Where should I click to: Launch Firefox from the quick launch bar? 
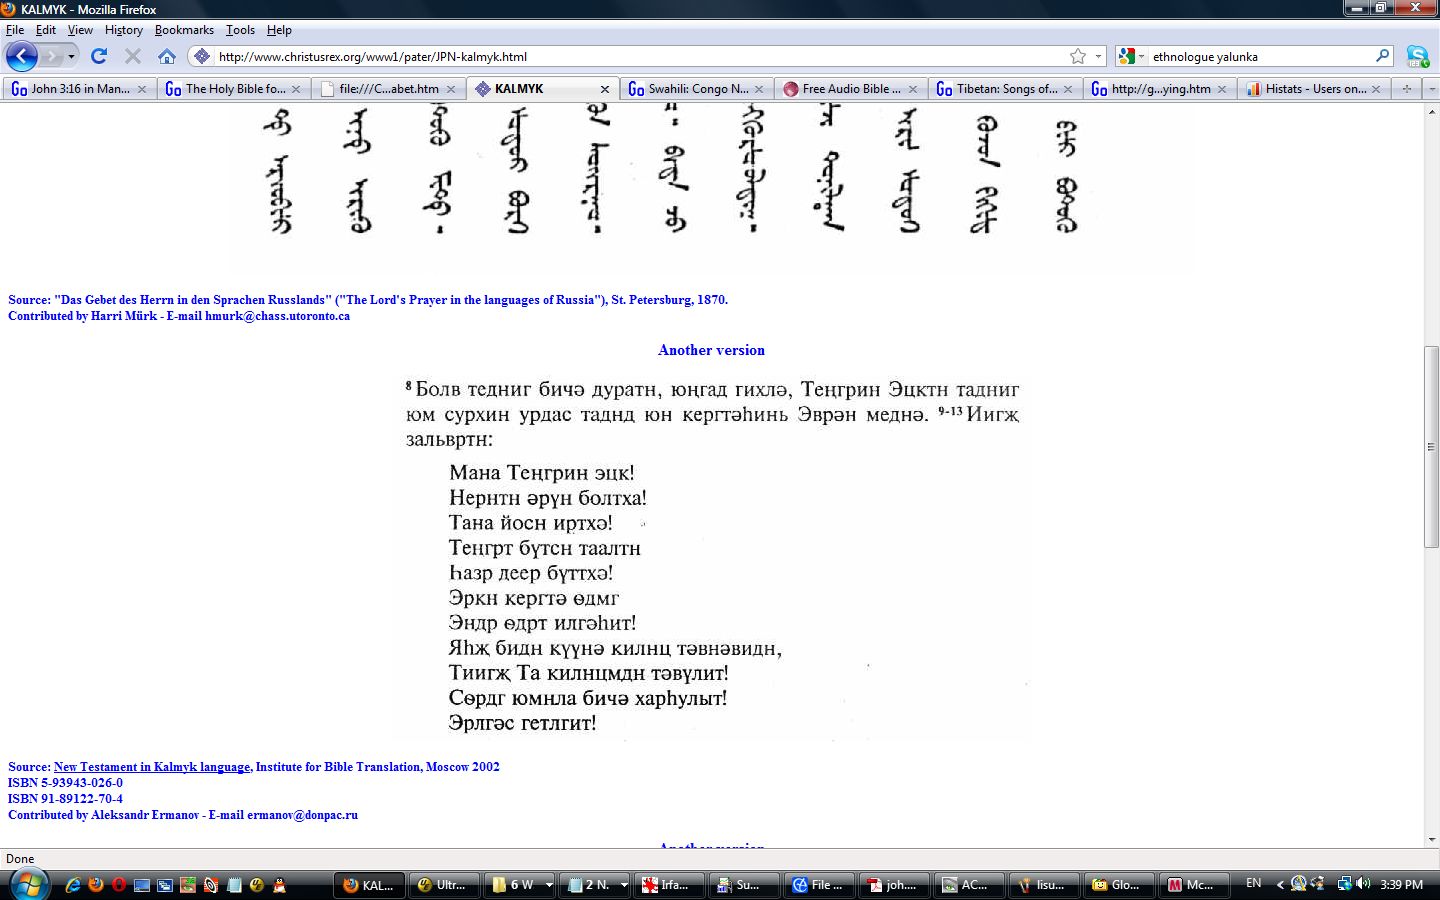tap(96, 885)
